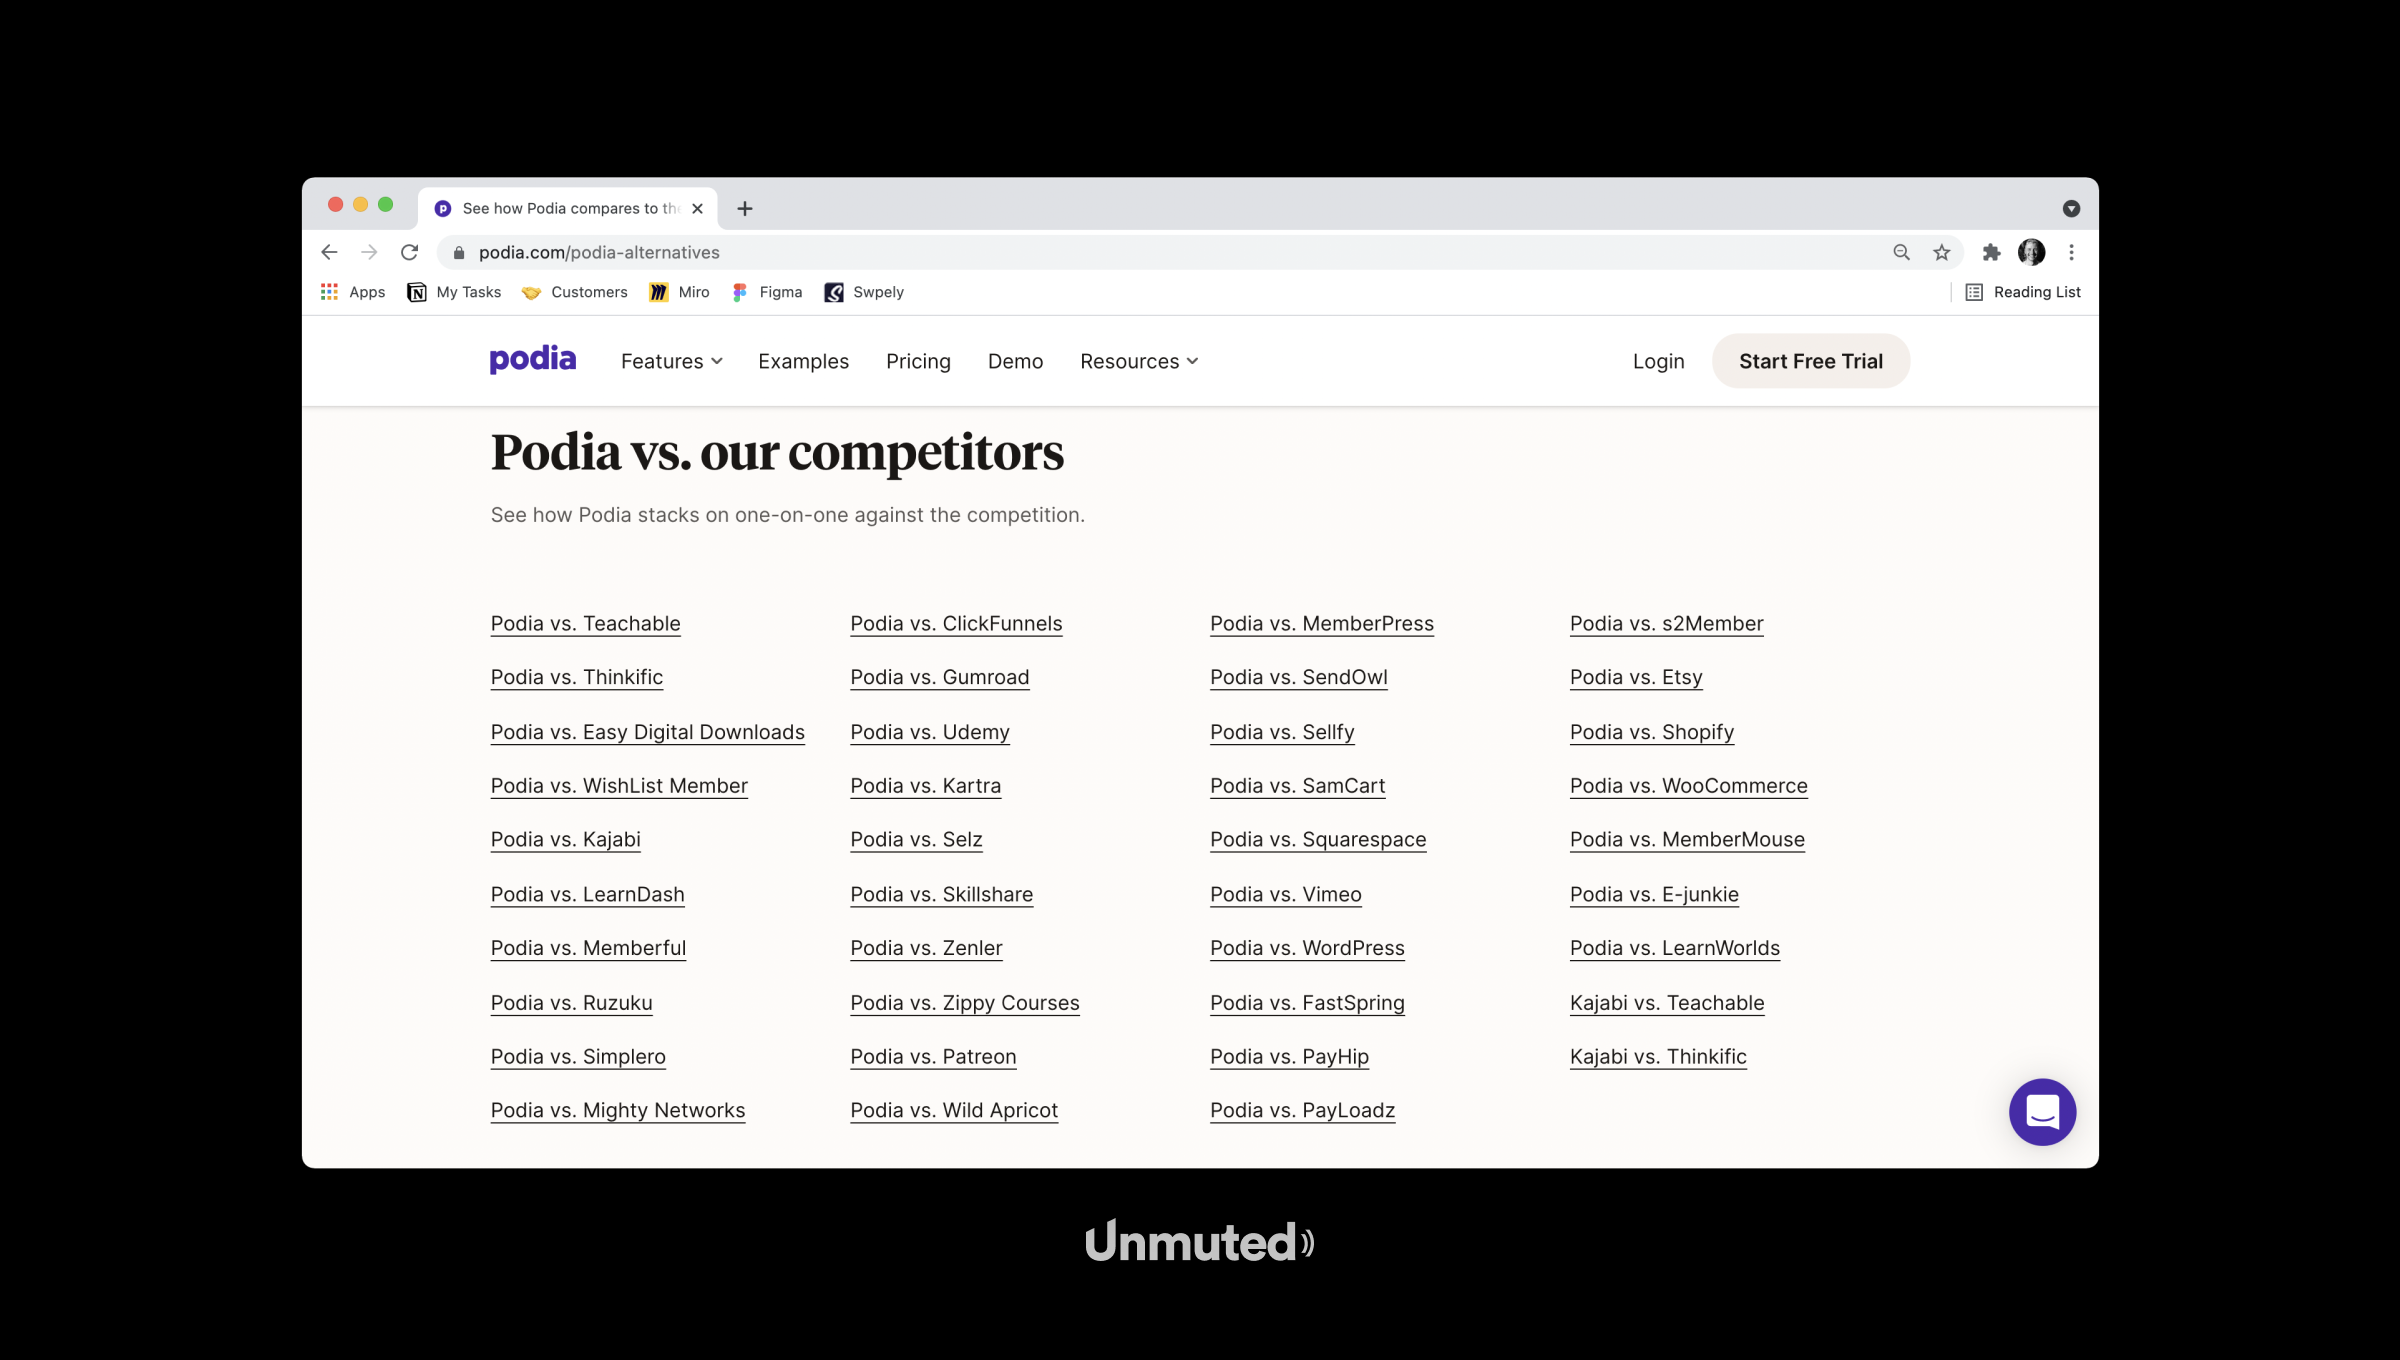Open the Reading List panel
This screenshot has height=1360, width=2400.
[x=2023, y=292]
